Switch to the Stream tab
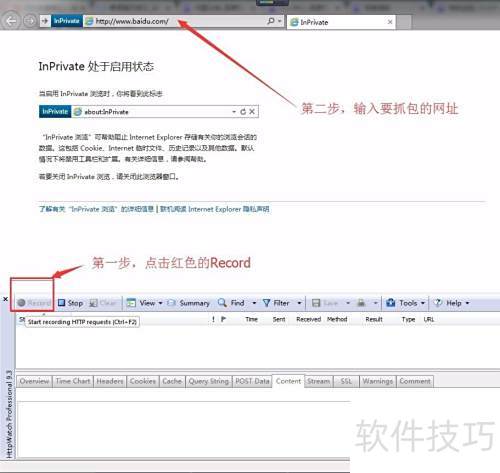Screen dimensions: 500x473 point(319,381)
